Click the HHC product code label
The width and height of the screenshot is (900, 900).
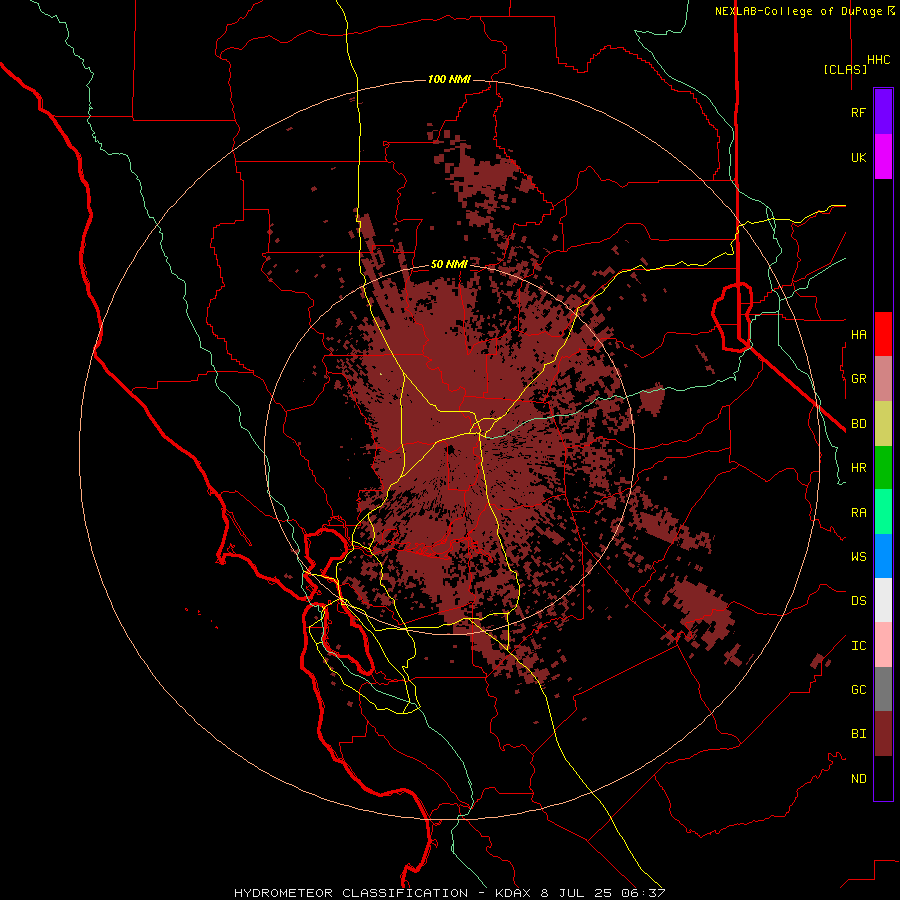pos(879,60)
